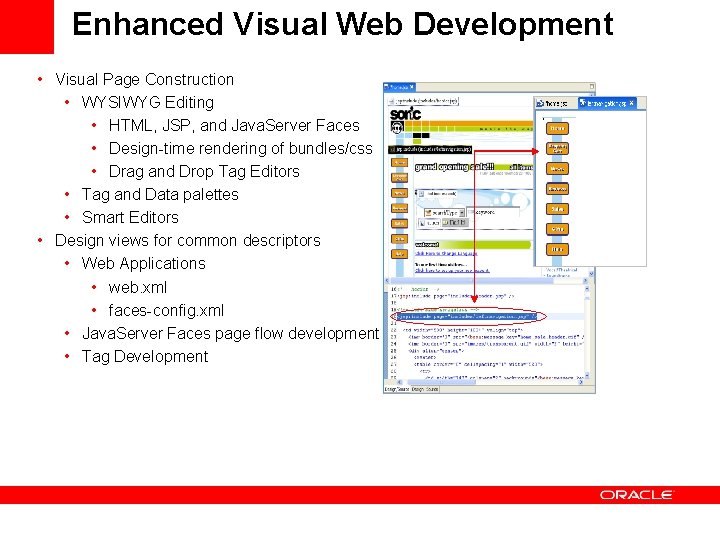Close the active floating window tab
The height and width of the screenshot is (540, 720).
point(632,103)
